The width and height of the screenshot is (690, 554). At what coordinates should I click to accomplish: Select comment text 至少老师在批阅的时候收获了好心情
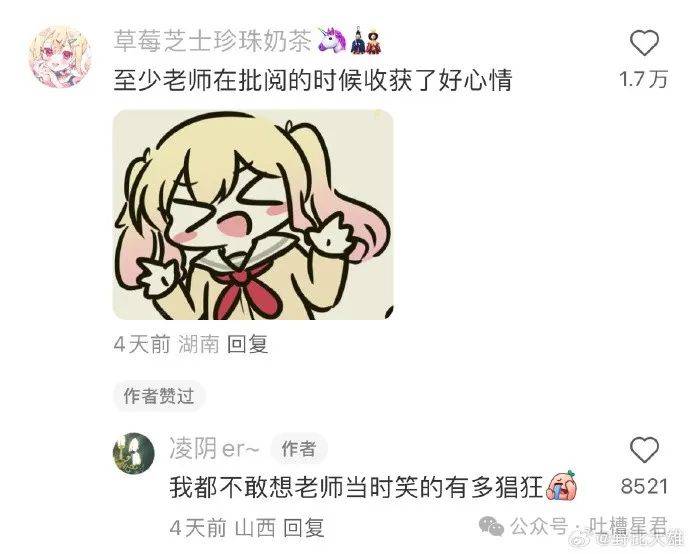point(313,80)
